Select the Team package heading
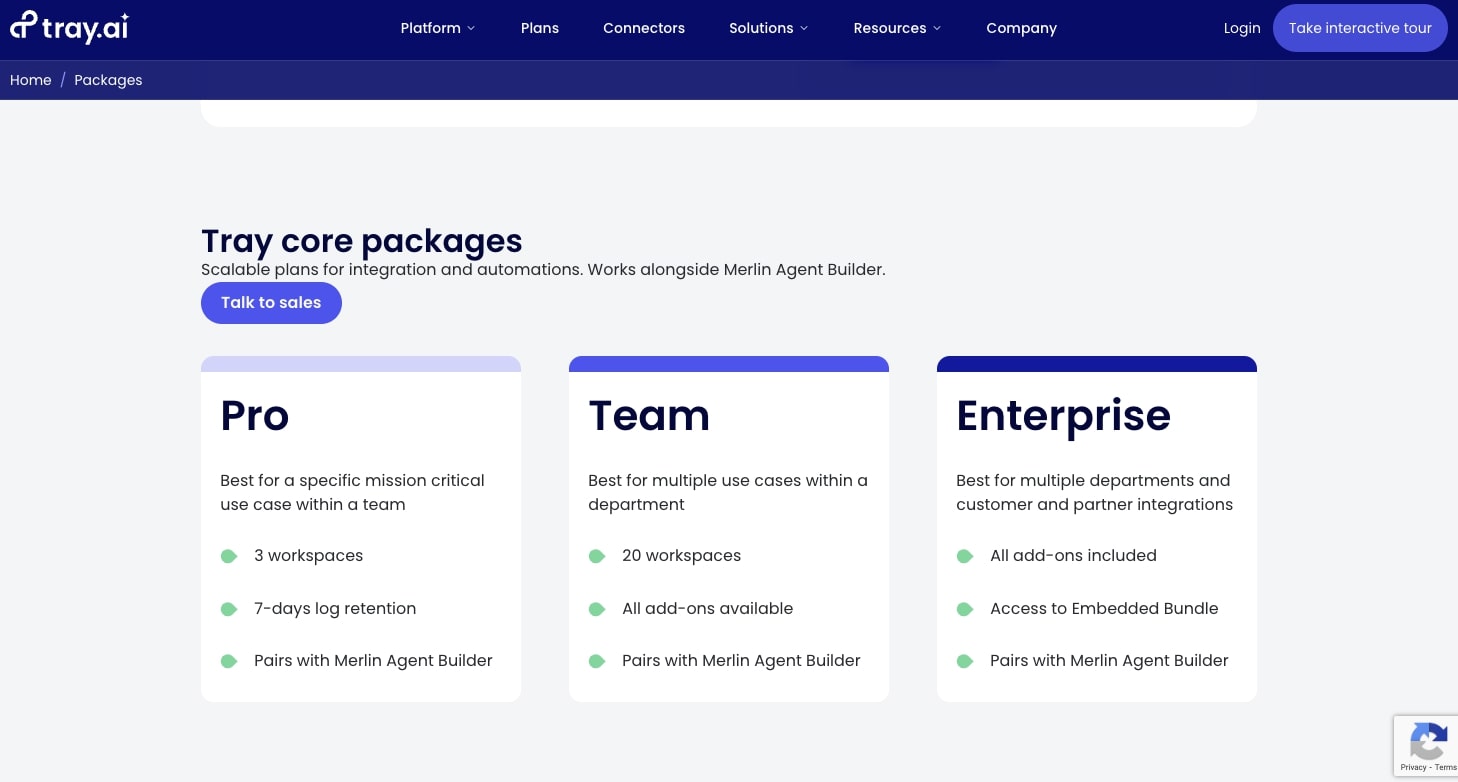 (x=649, y=416)
